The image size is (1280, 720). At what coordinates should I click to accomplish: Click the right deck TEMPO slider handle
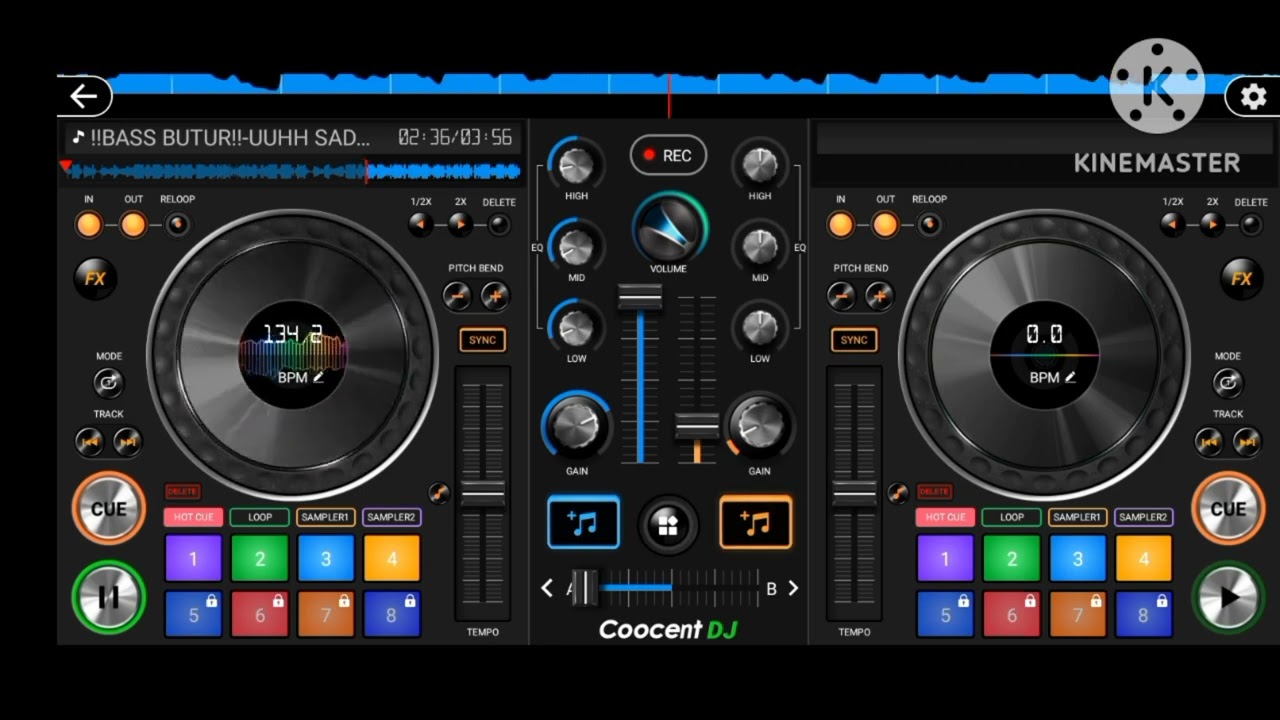click(x=854, y=491)
